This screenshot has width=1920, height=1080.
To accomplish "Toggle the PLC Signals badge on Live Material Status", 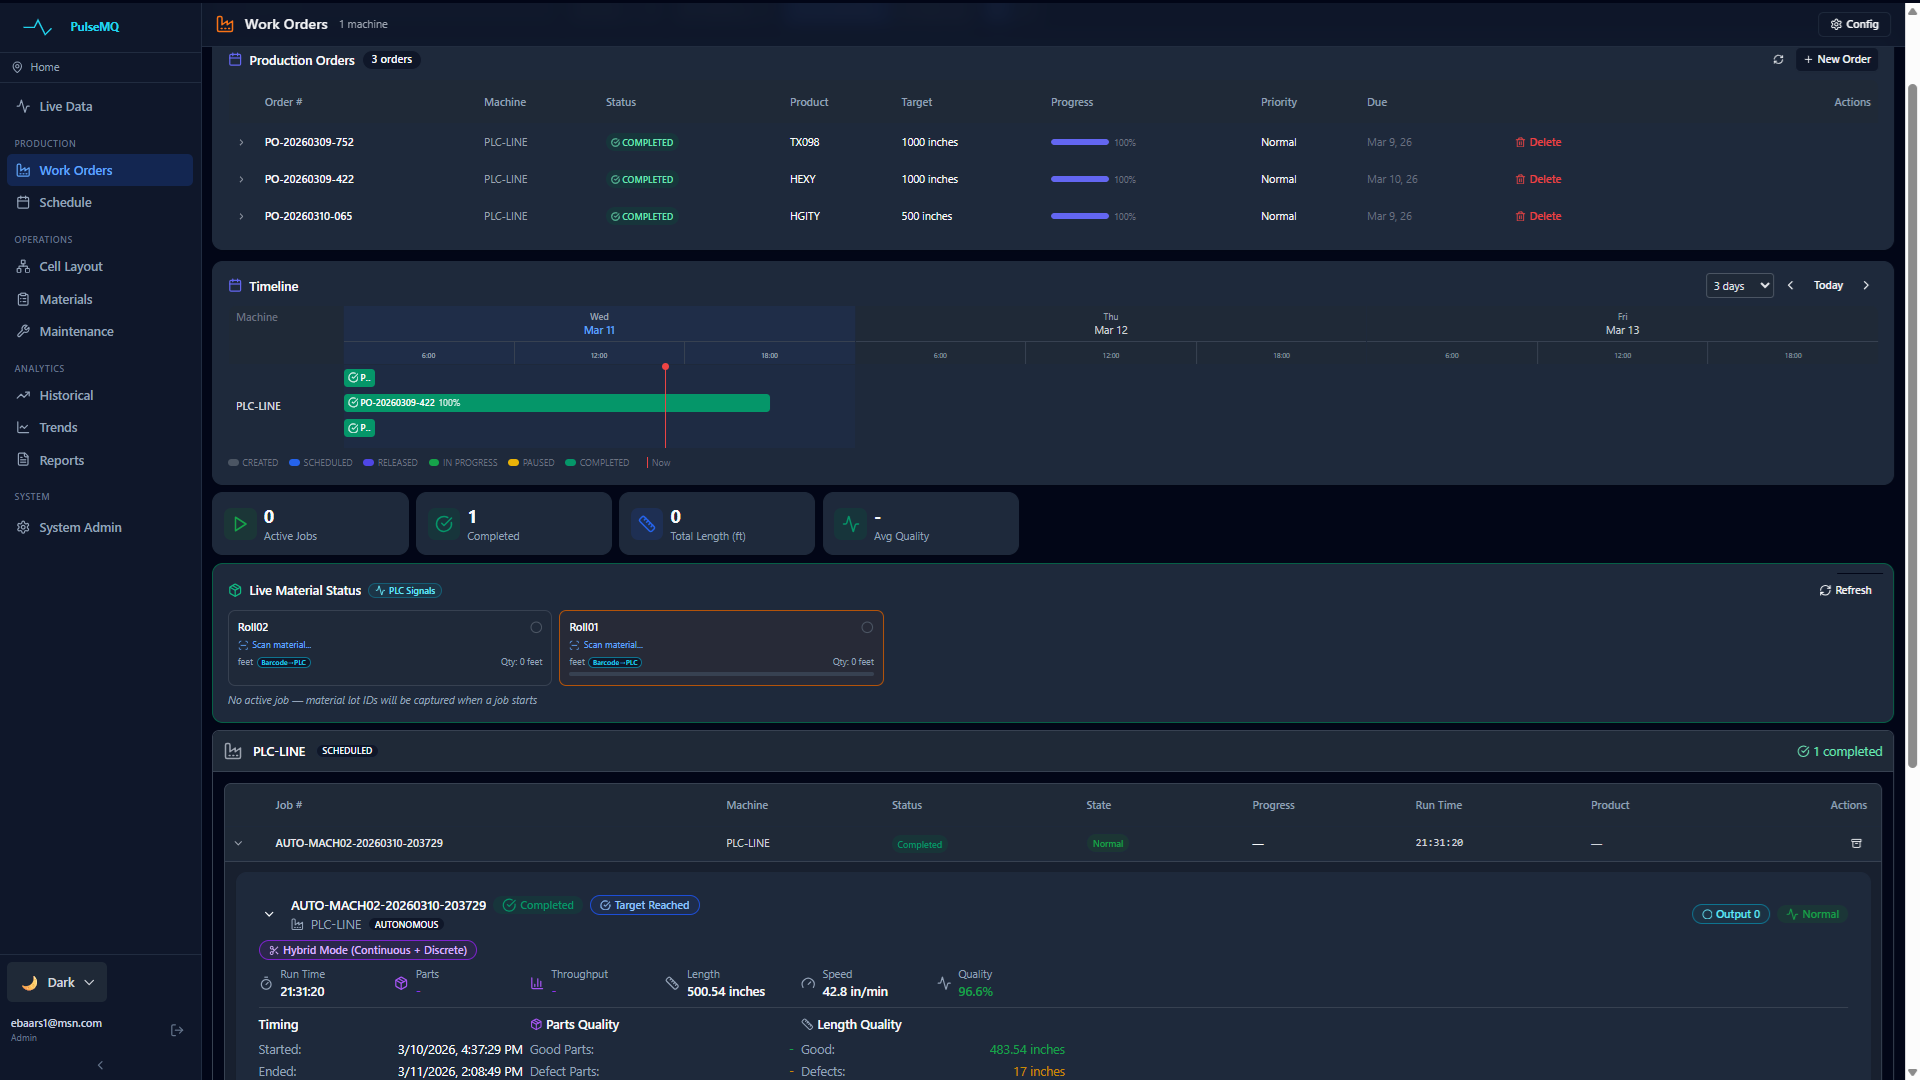I will [404, 590].
